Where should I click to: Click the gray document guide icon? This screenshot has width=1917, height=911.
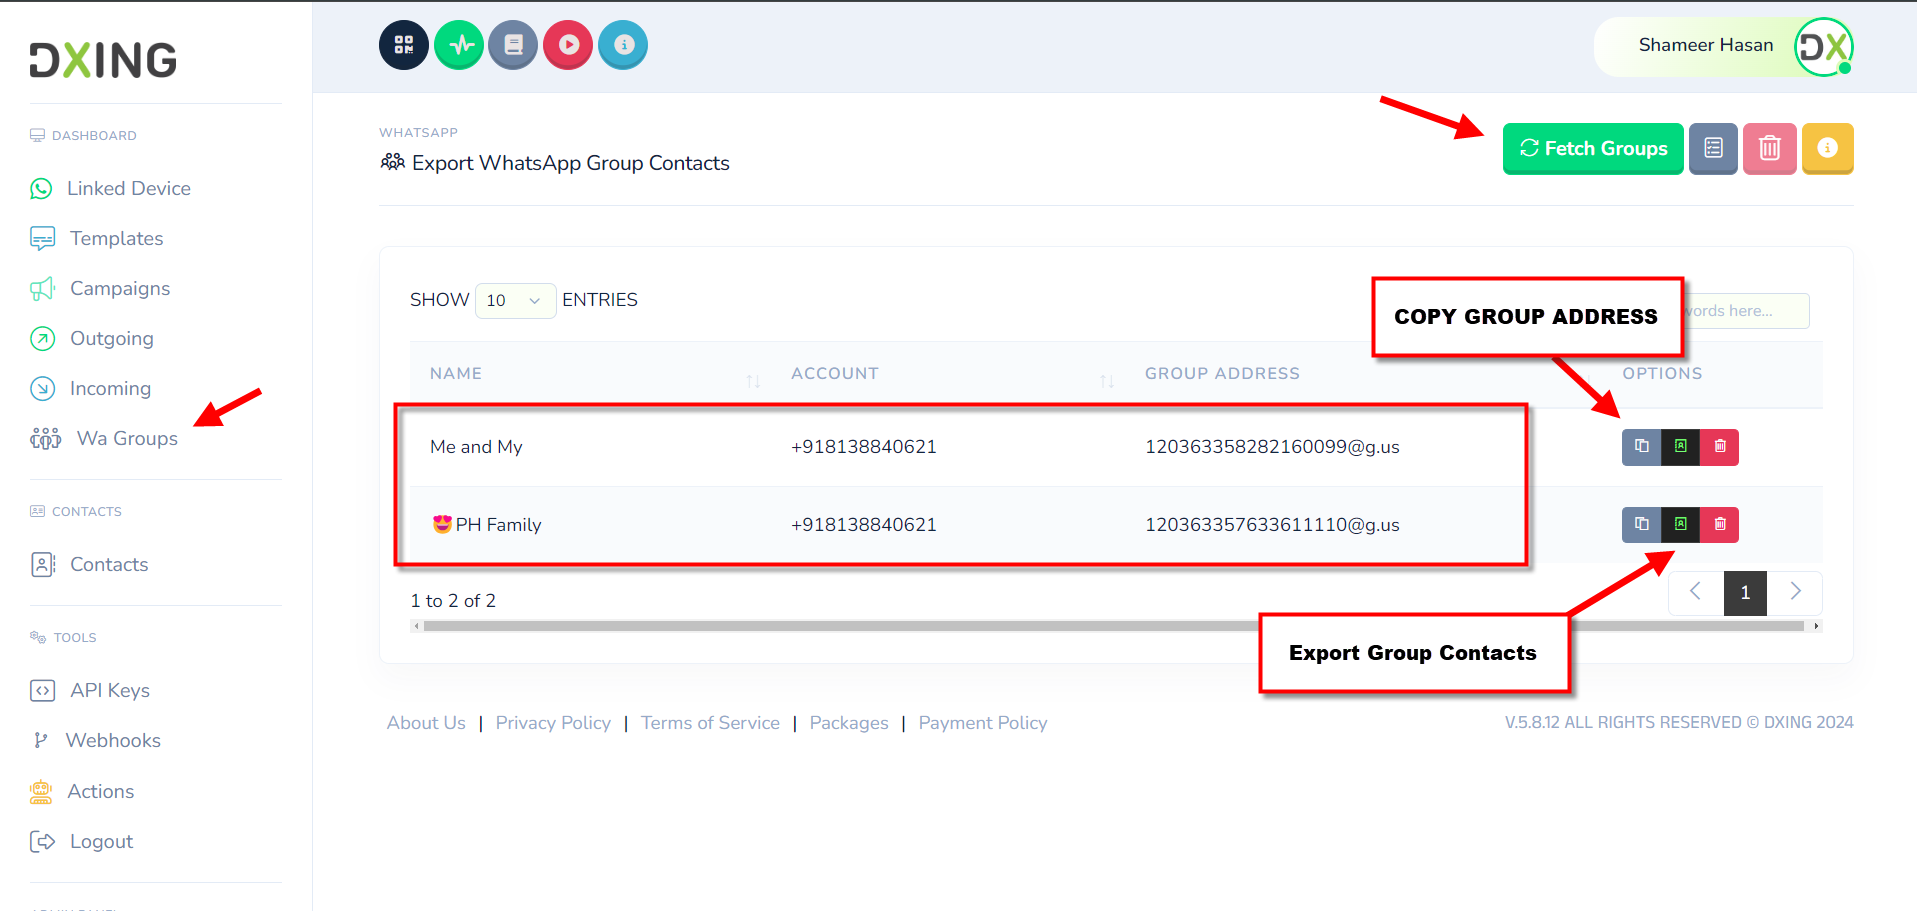pos(513,45)
